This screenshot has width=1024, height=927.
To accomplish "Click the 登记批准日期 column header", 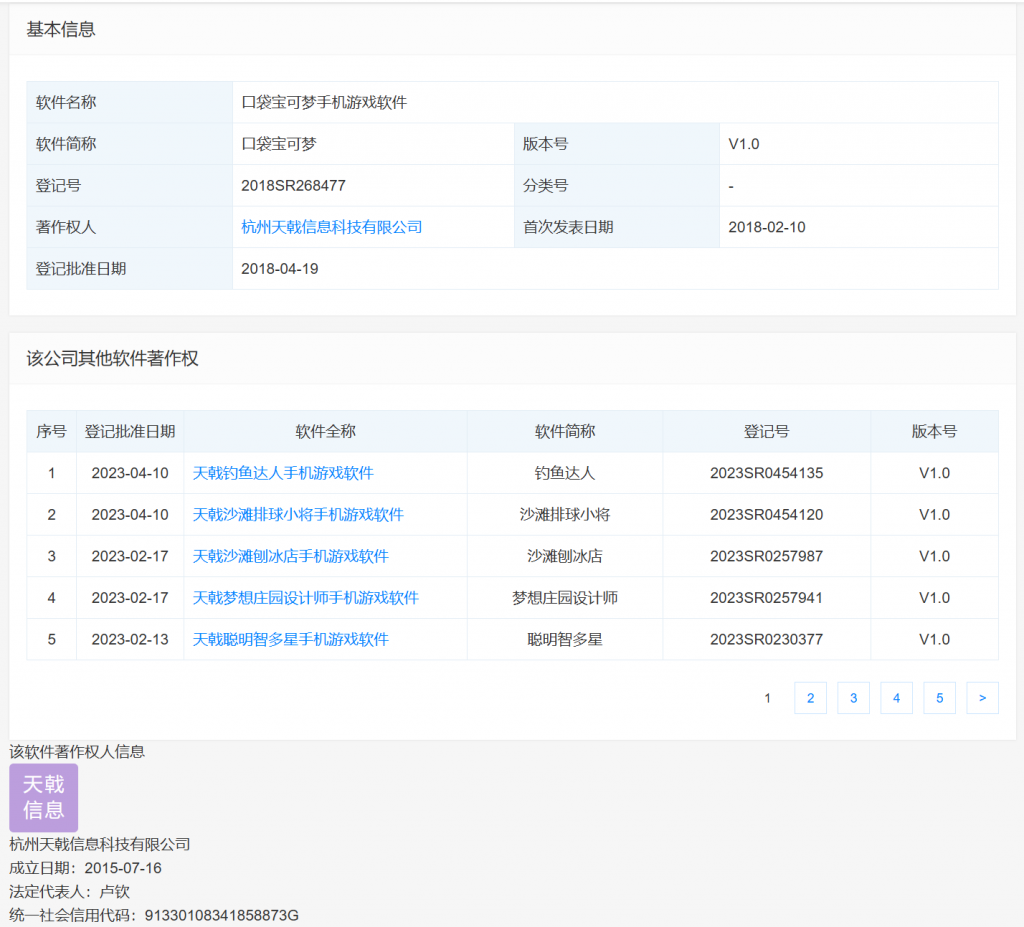I will pyautogui.click(x=130, y=432).
